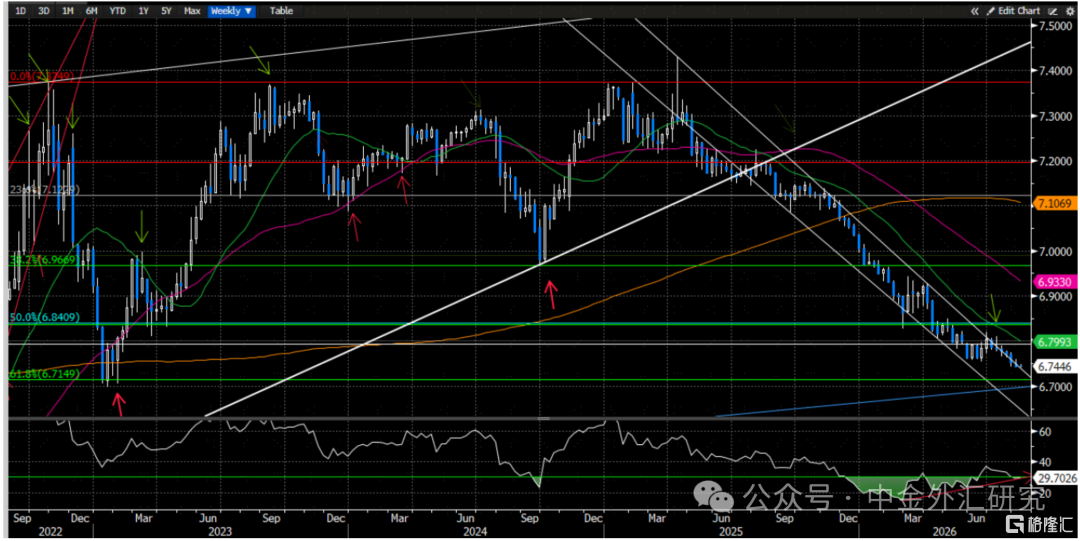Select the 23.6% Fibonacci level label
1080x541 pixels.
pyautogui.click(x=44, y=190)
